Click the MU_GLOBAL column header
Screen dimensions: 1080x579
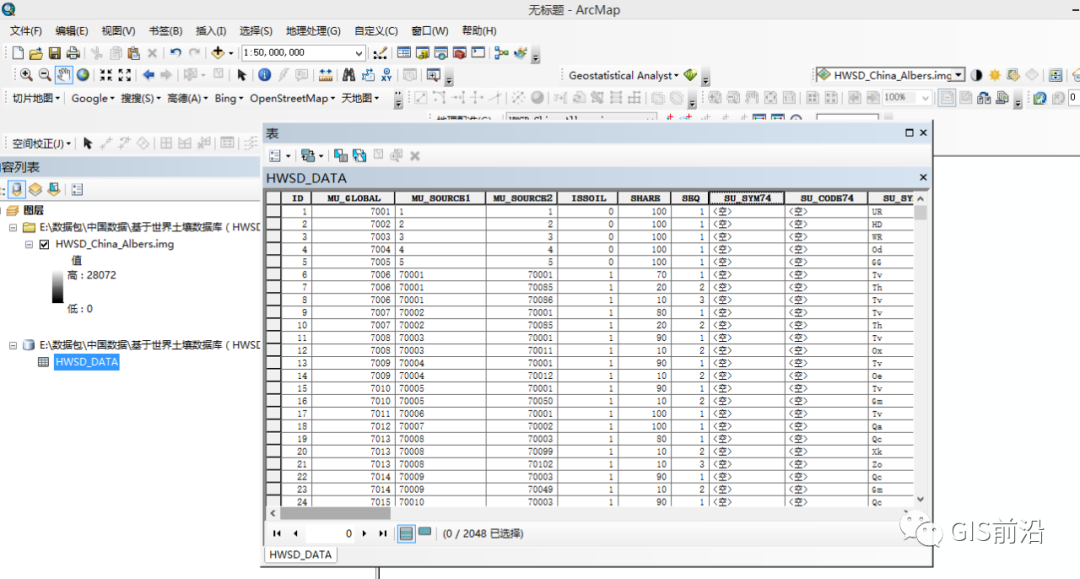tap(353, 198)
